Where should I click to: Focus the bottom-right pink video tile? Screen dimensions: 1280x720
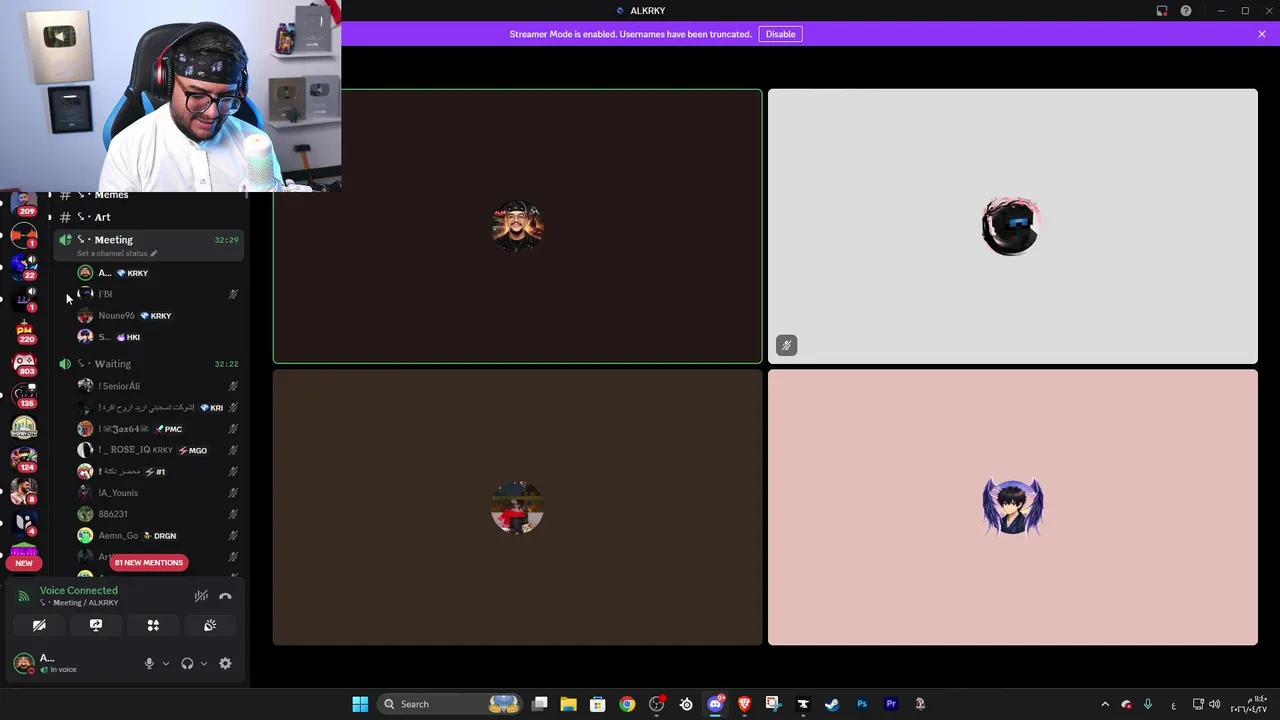(x=1013, y=508)
